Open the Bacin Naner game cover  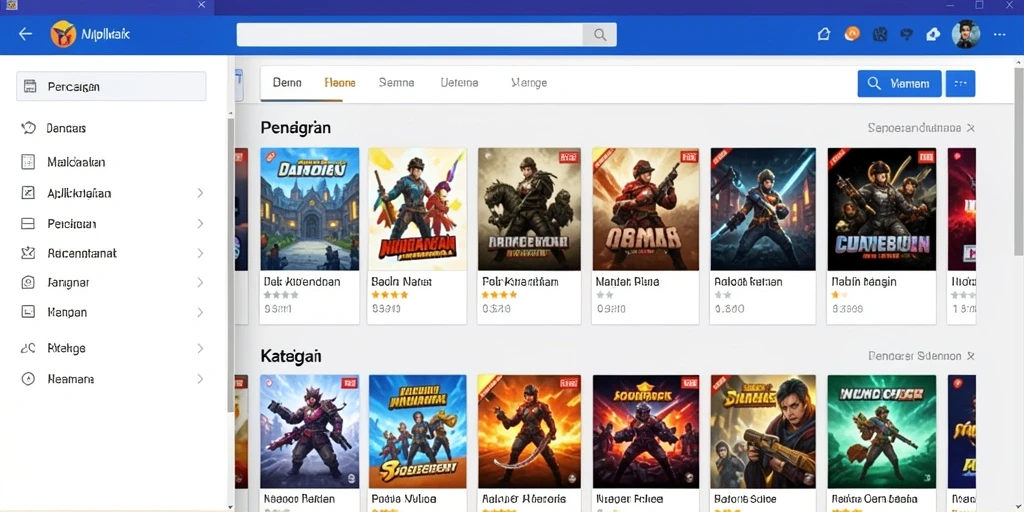(417, 209)
